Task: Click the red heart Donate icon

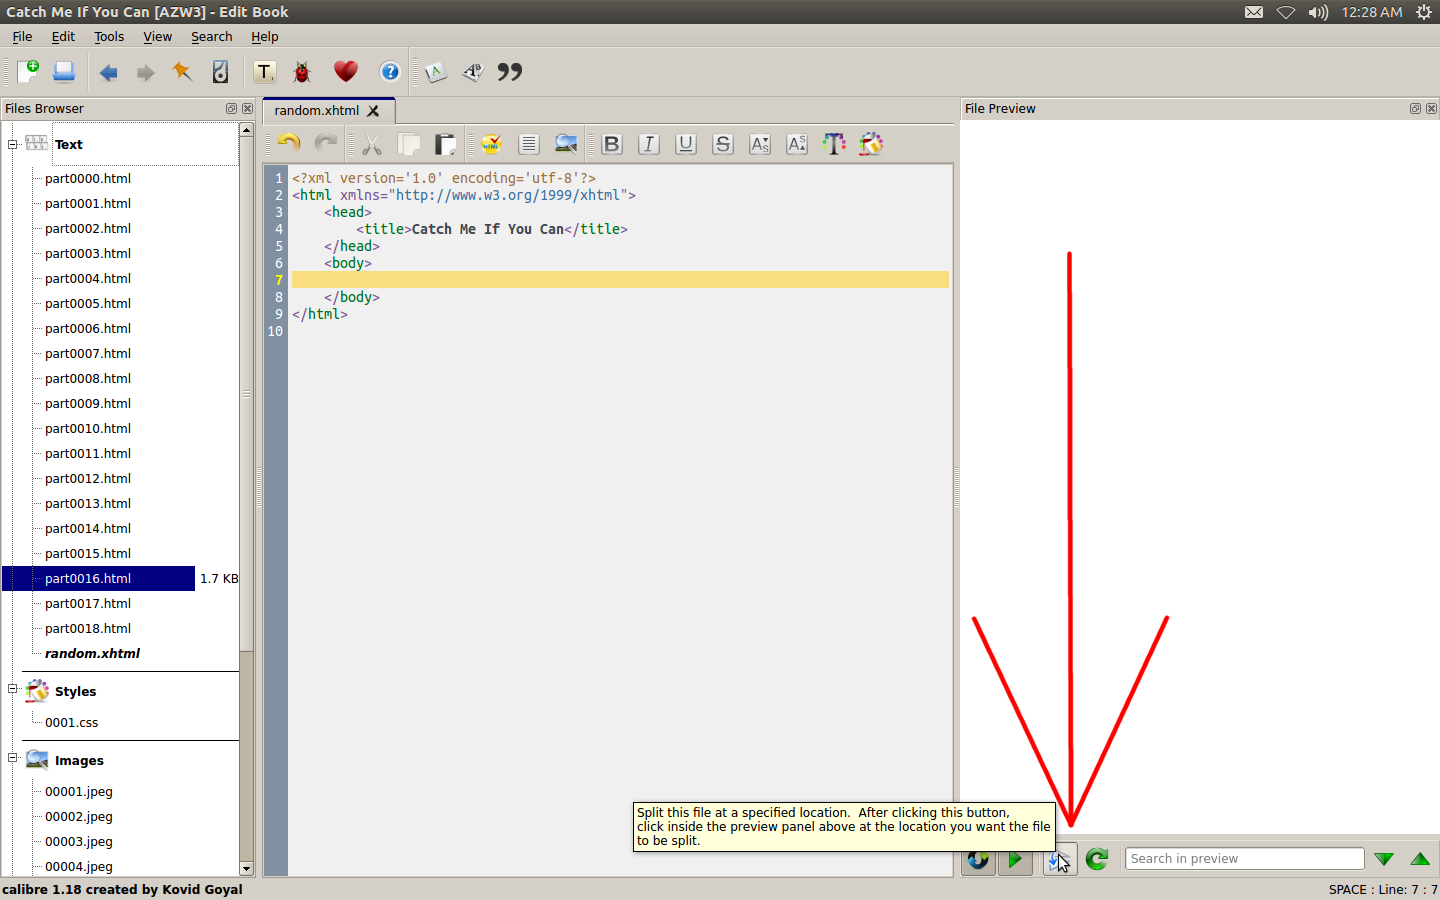Action: point(346,72)
